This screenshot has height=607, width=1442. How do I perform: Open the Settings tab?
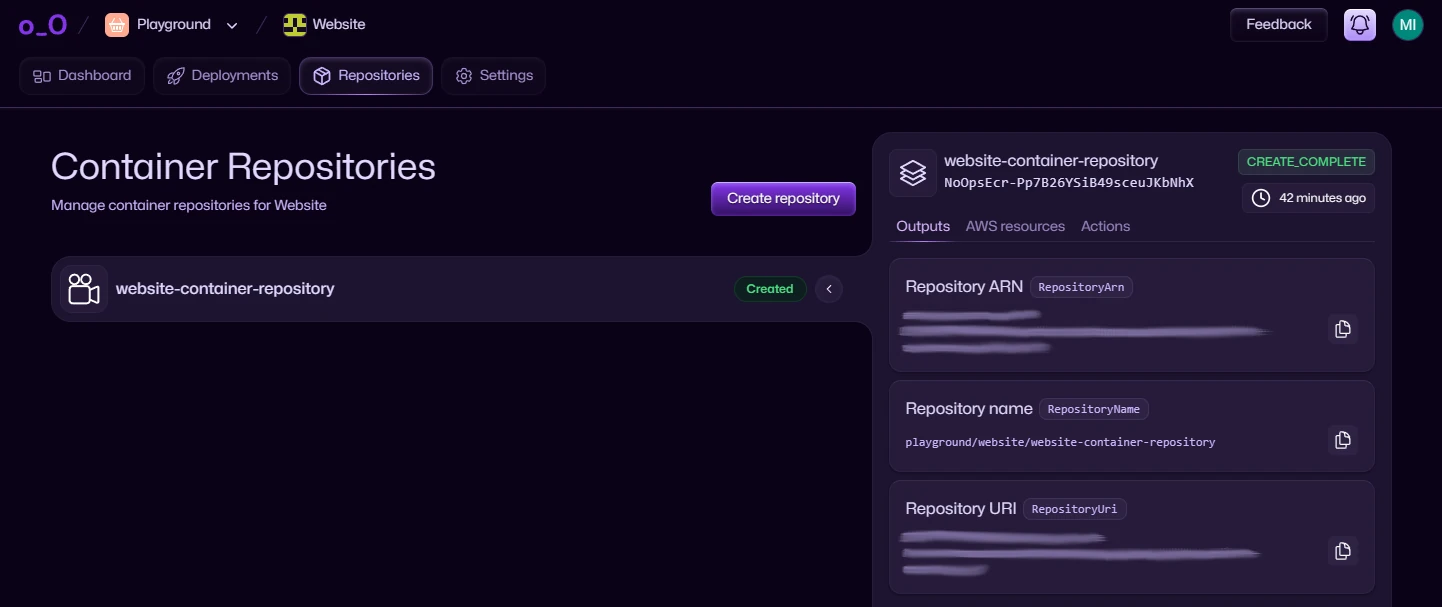(x=493, y=76)
